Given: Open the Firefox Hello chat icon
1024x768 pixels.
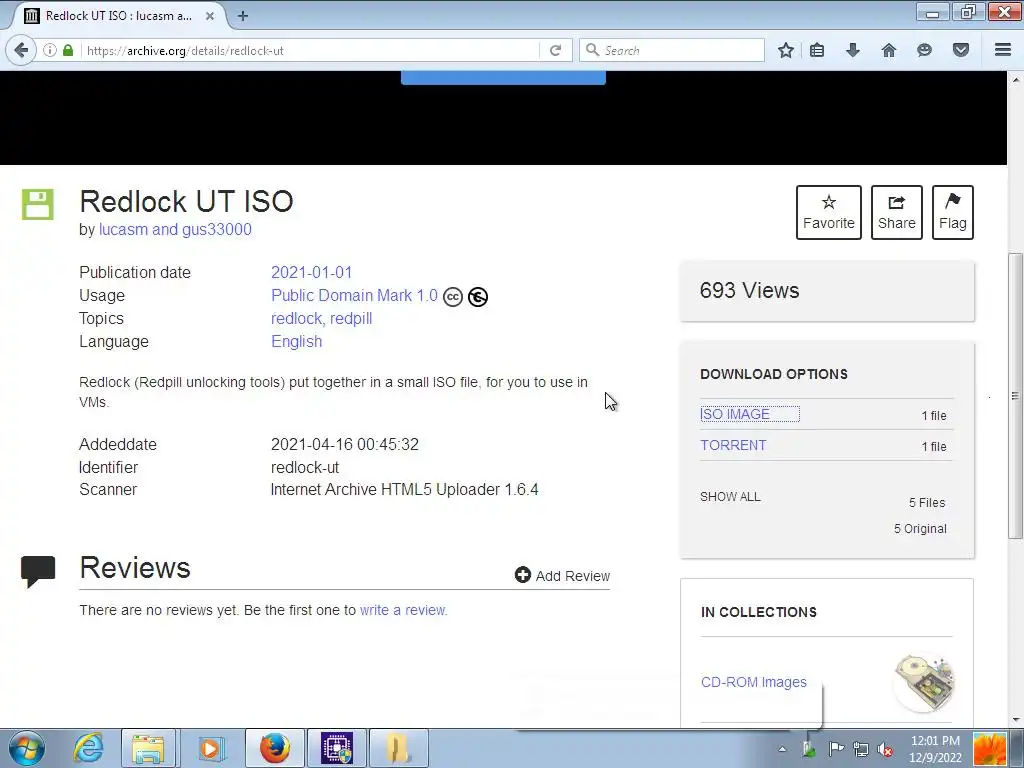Looking at the screenshot, I should point(924,50).
